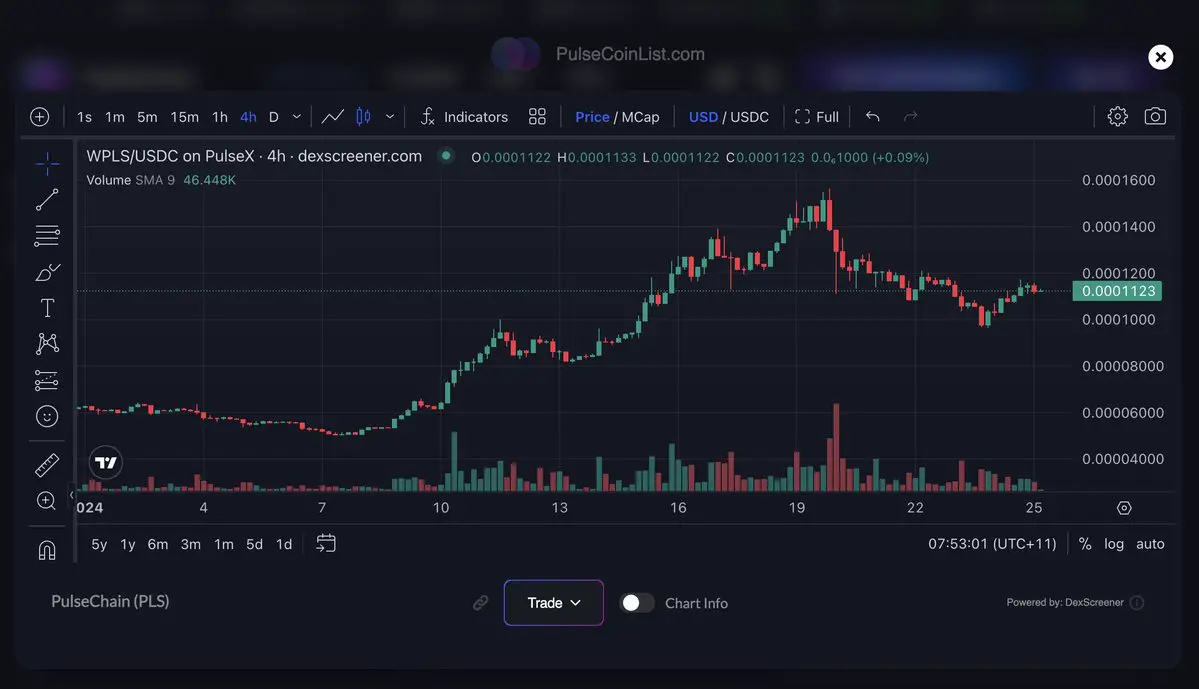Select the trend line drawing tool
The image size is (1199, 689).
coord(47,200)
